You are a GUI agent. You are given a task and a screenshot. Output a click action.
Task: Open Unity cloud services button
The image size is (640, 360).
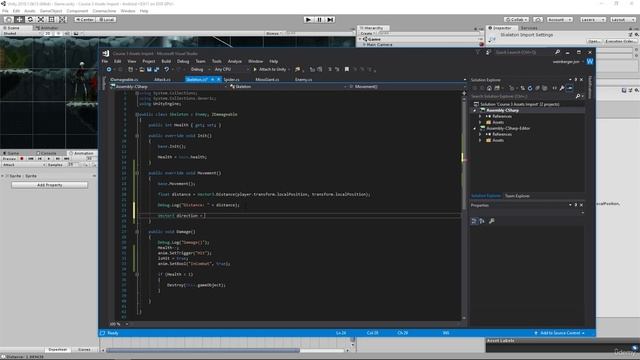[x=538, y=20]
